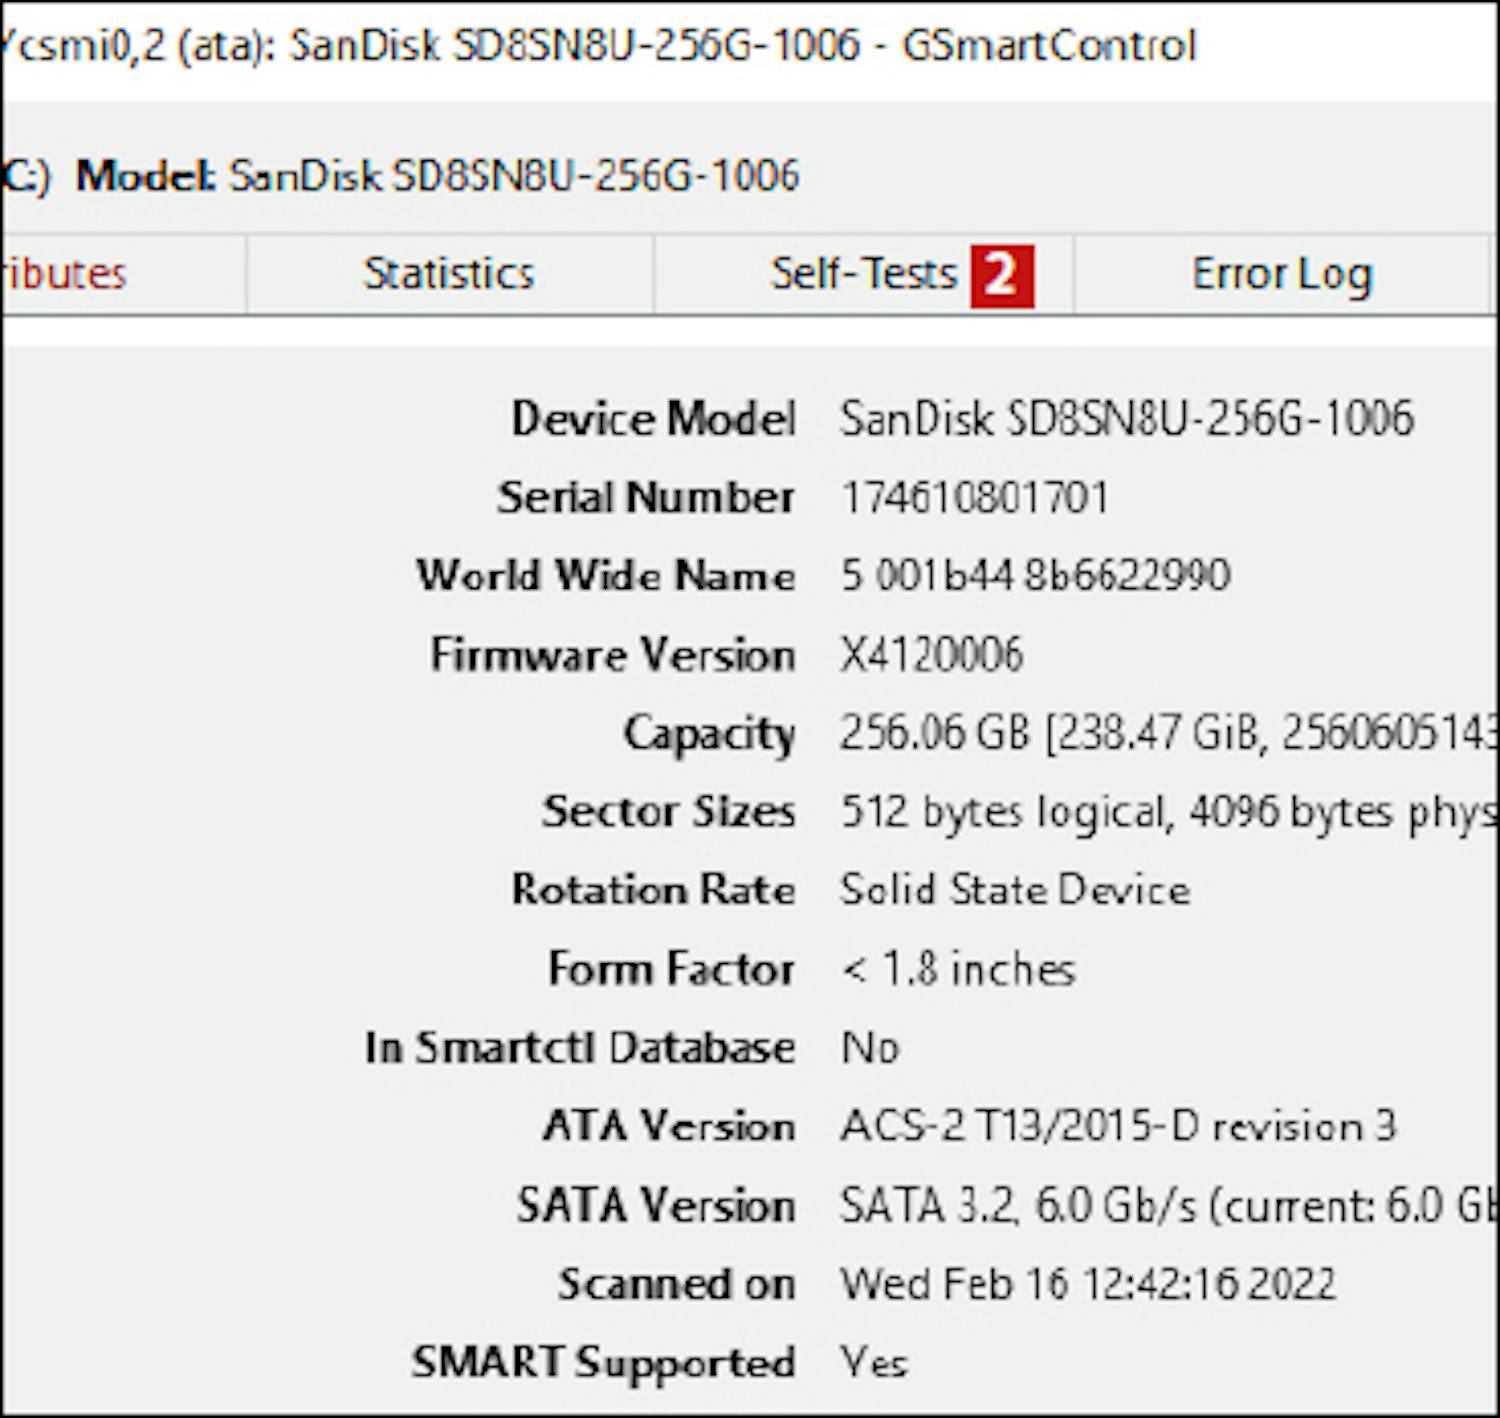This screenshot has height=1418, width=1500.
Task: Open the Self-Tests tab
Action: (864, 274)
